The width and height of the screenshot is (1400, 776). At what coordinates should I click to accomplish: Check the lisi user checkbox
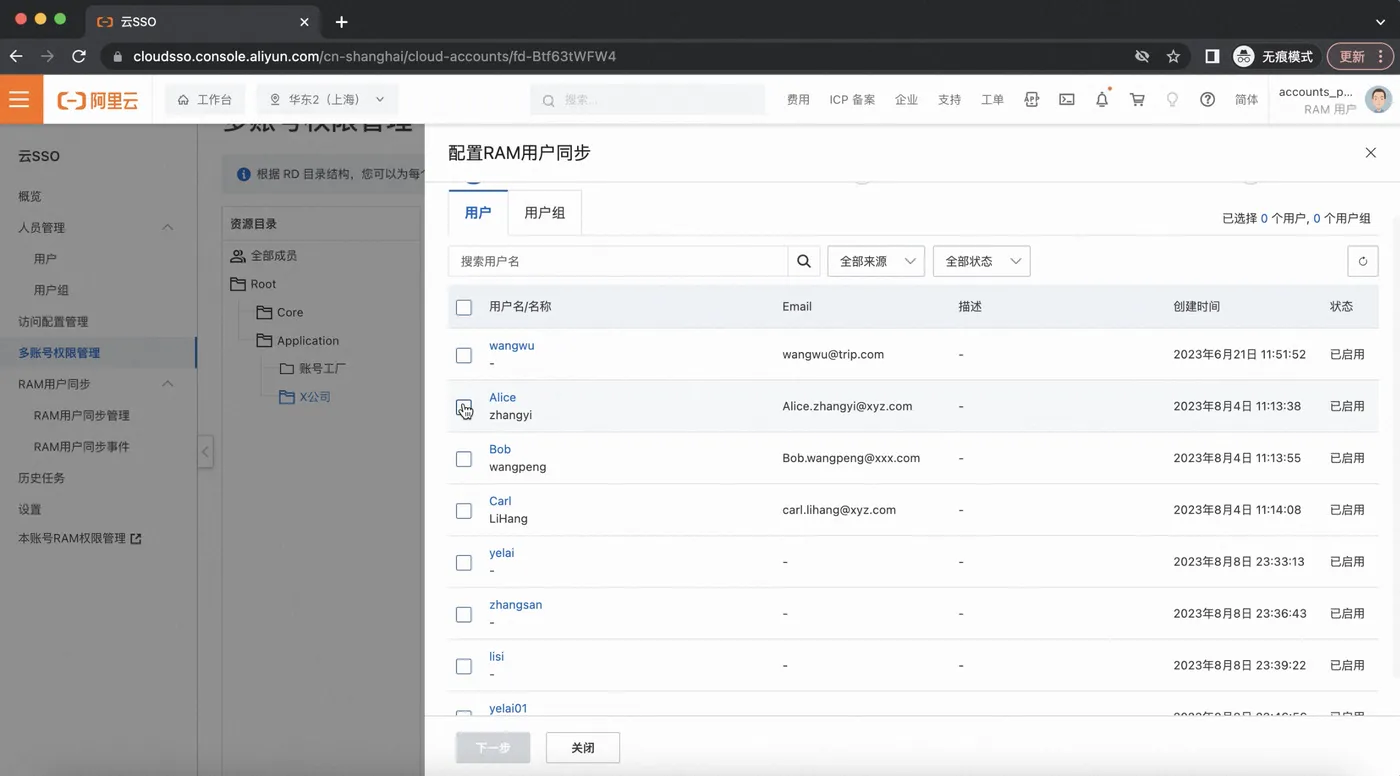click(464, 666)
